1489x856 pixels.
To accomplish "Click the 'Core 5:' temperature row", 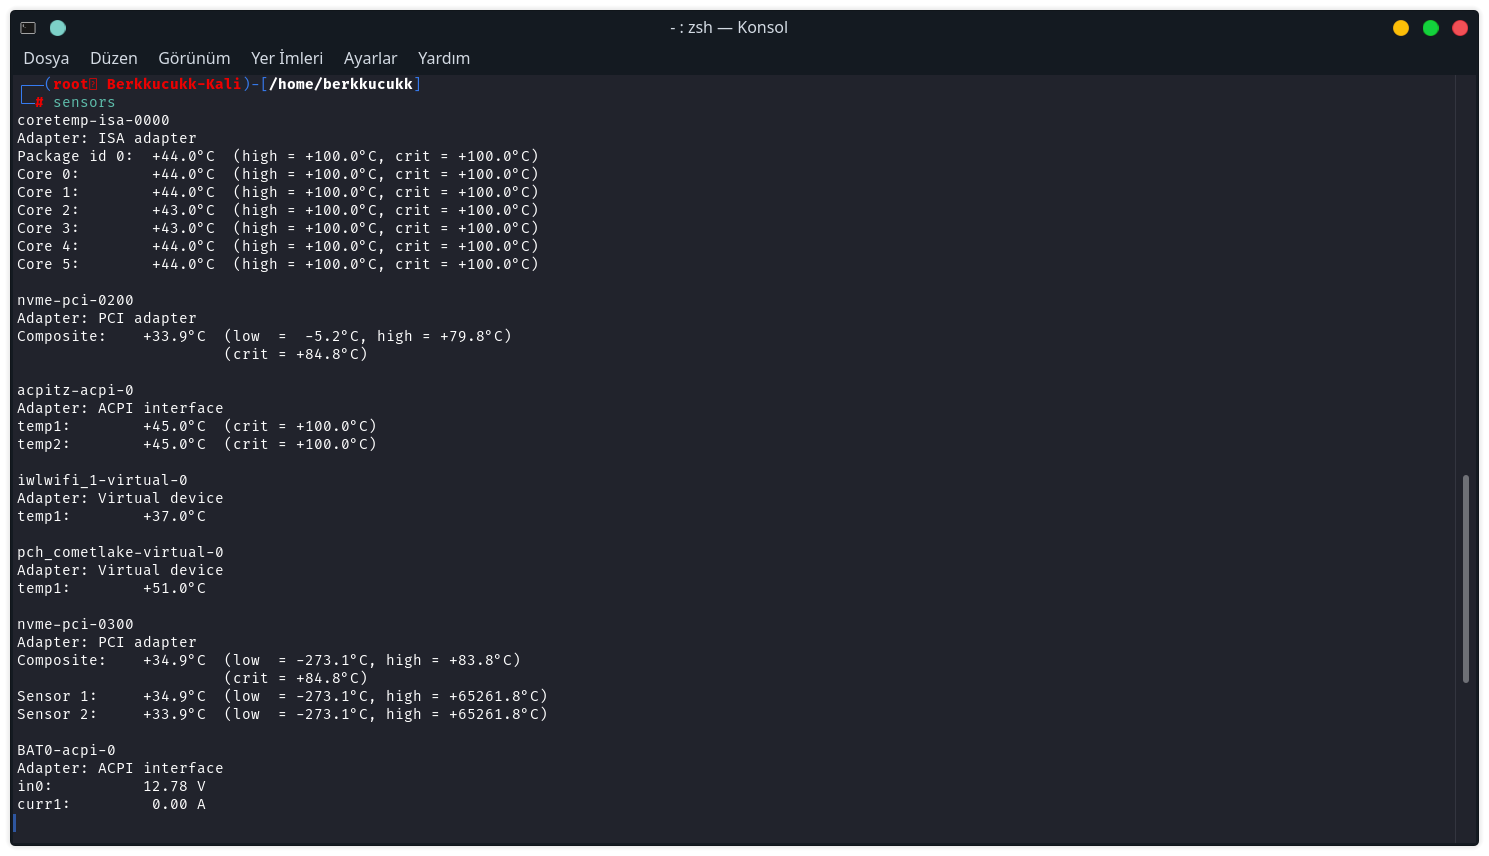I will tap(278, 264).
